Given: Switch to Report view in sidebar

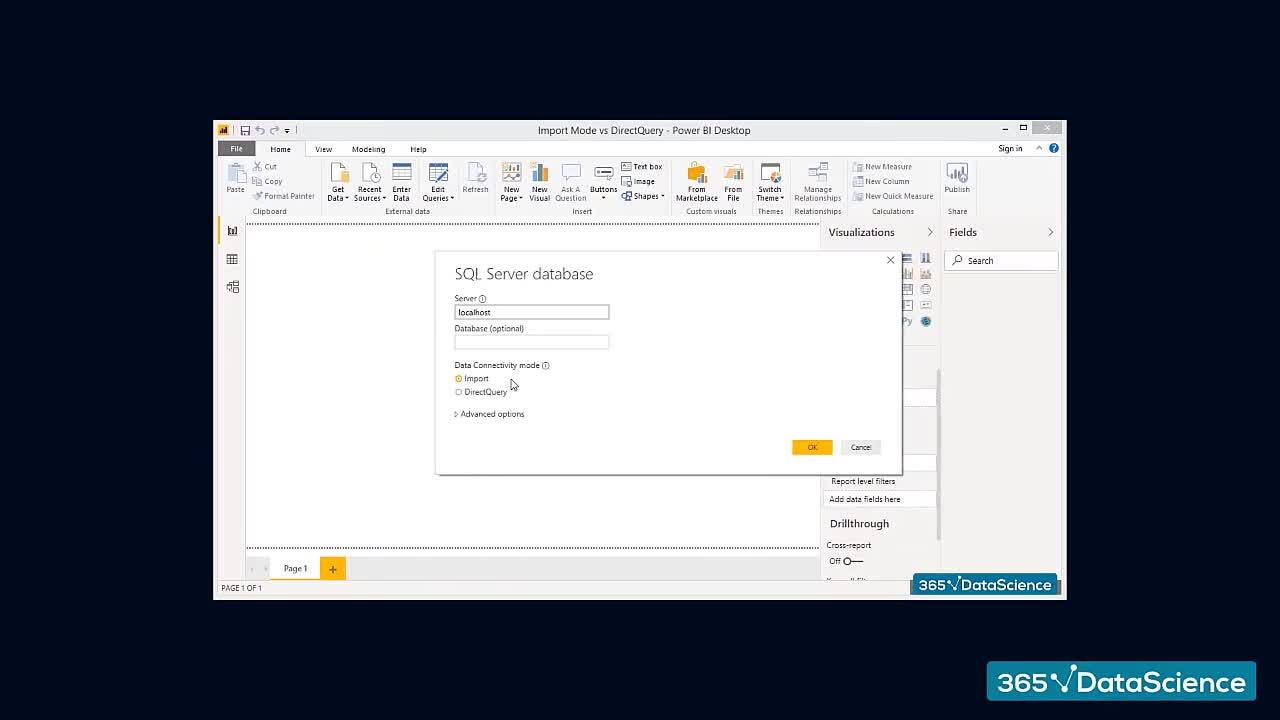Looking at the screenshot, I should (x=232, y=231).
